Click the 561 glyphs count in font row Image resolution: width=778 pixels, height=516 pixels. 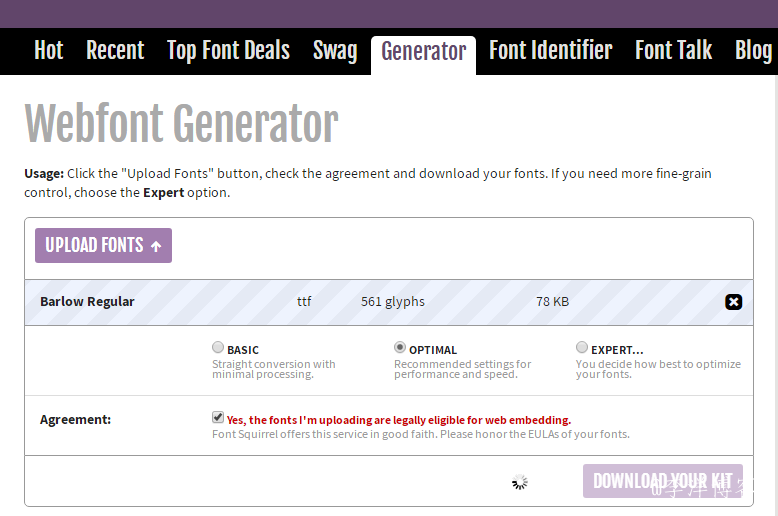[x=392, y=302]
